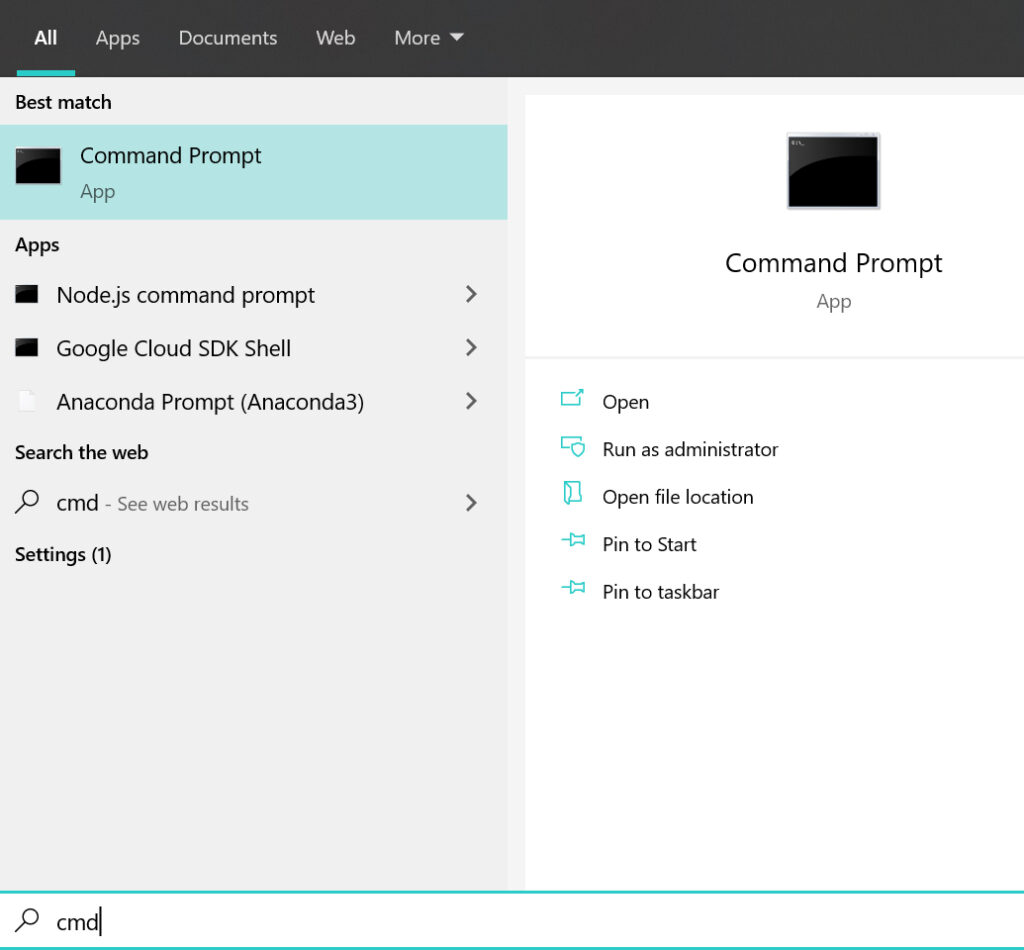This screenshot has width=1024, height=950.
Task: Click Open to launch Command Prompt
Action: click(x=625, y=401)
